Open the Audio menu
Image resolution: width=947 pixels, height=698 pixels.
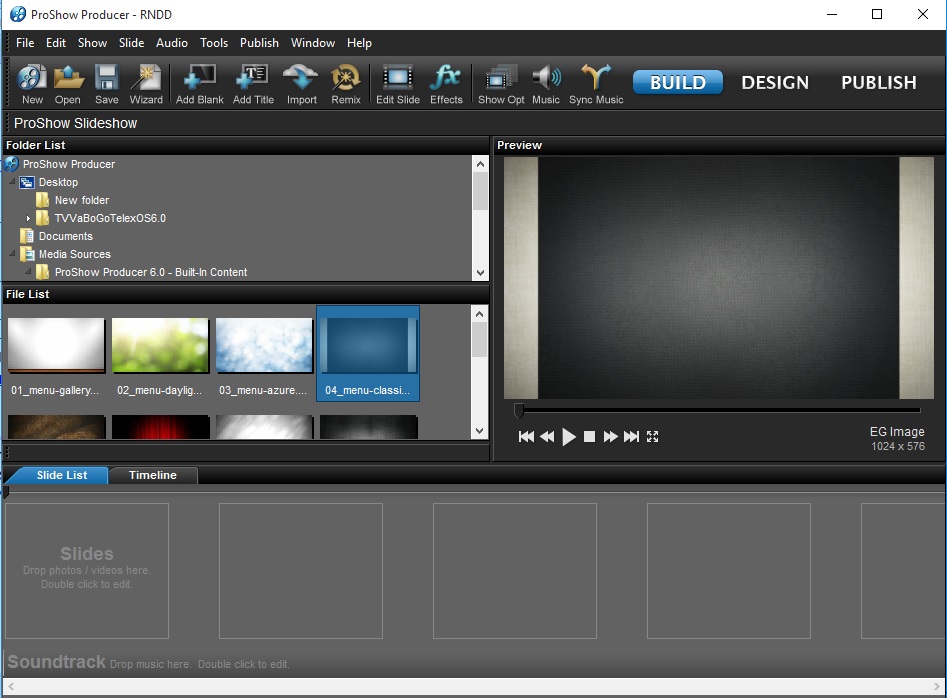click(172, 43)
